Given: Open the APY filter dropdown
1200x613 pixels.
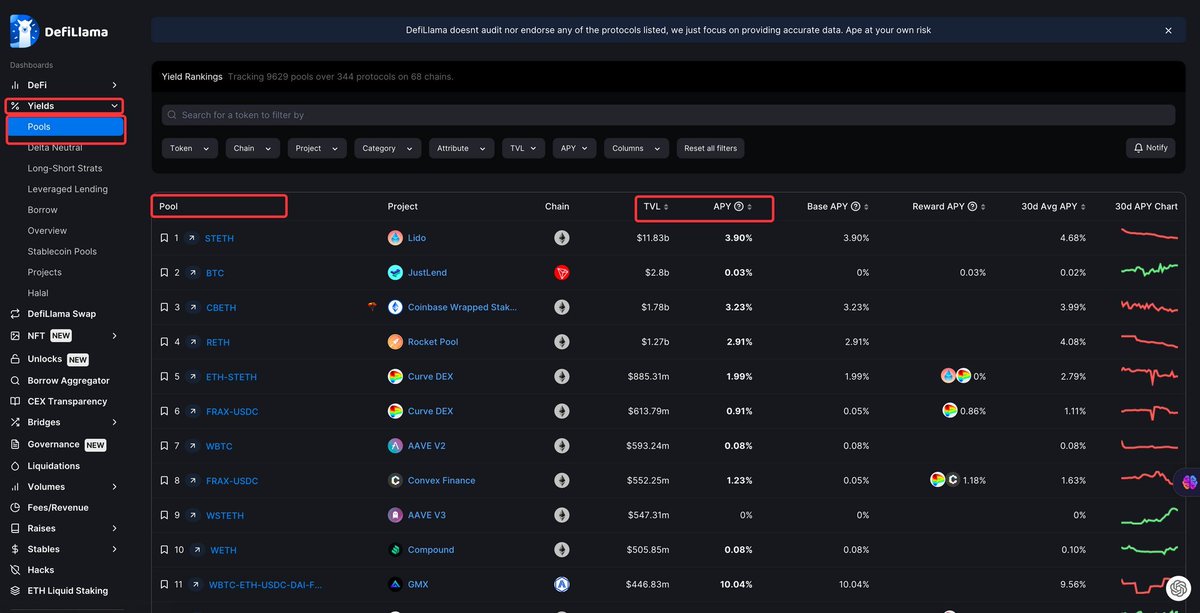Looking at the screenshot, I should click(x=575, y=148).
